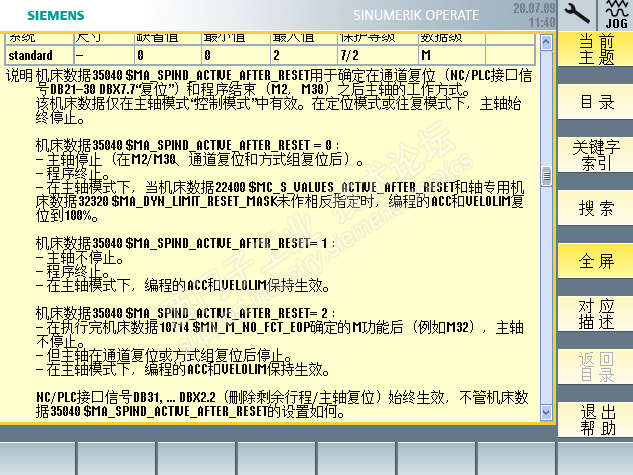The image size is (633, 475).
Task: Click the 'RESET= 2' heading line
Action: (185, 313)
